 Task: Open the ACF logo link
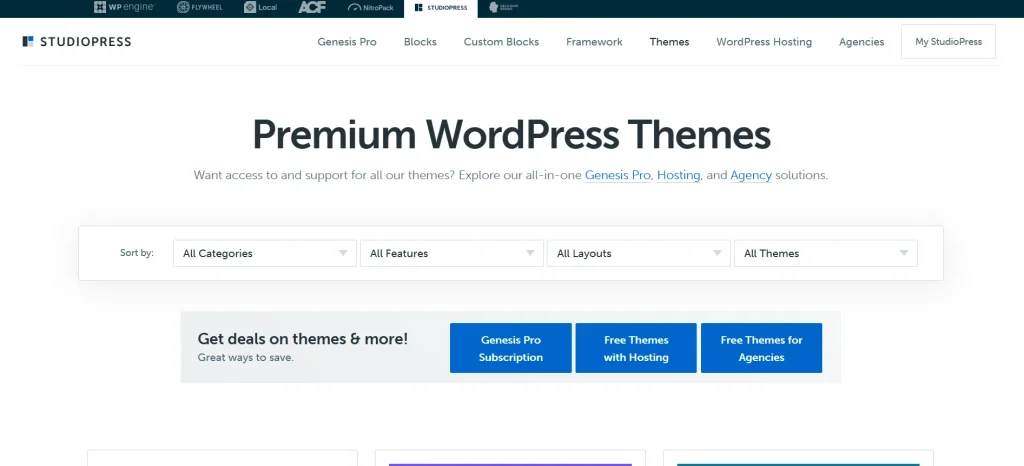click(311, 8)
